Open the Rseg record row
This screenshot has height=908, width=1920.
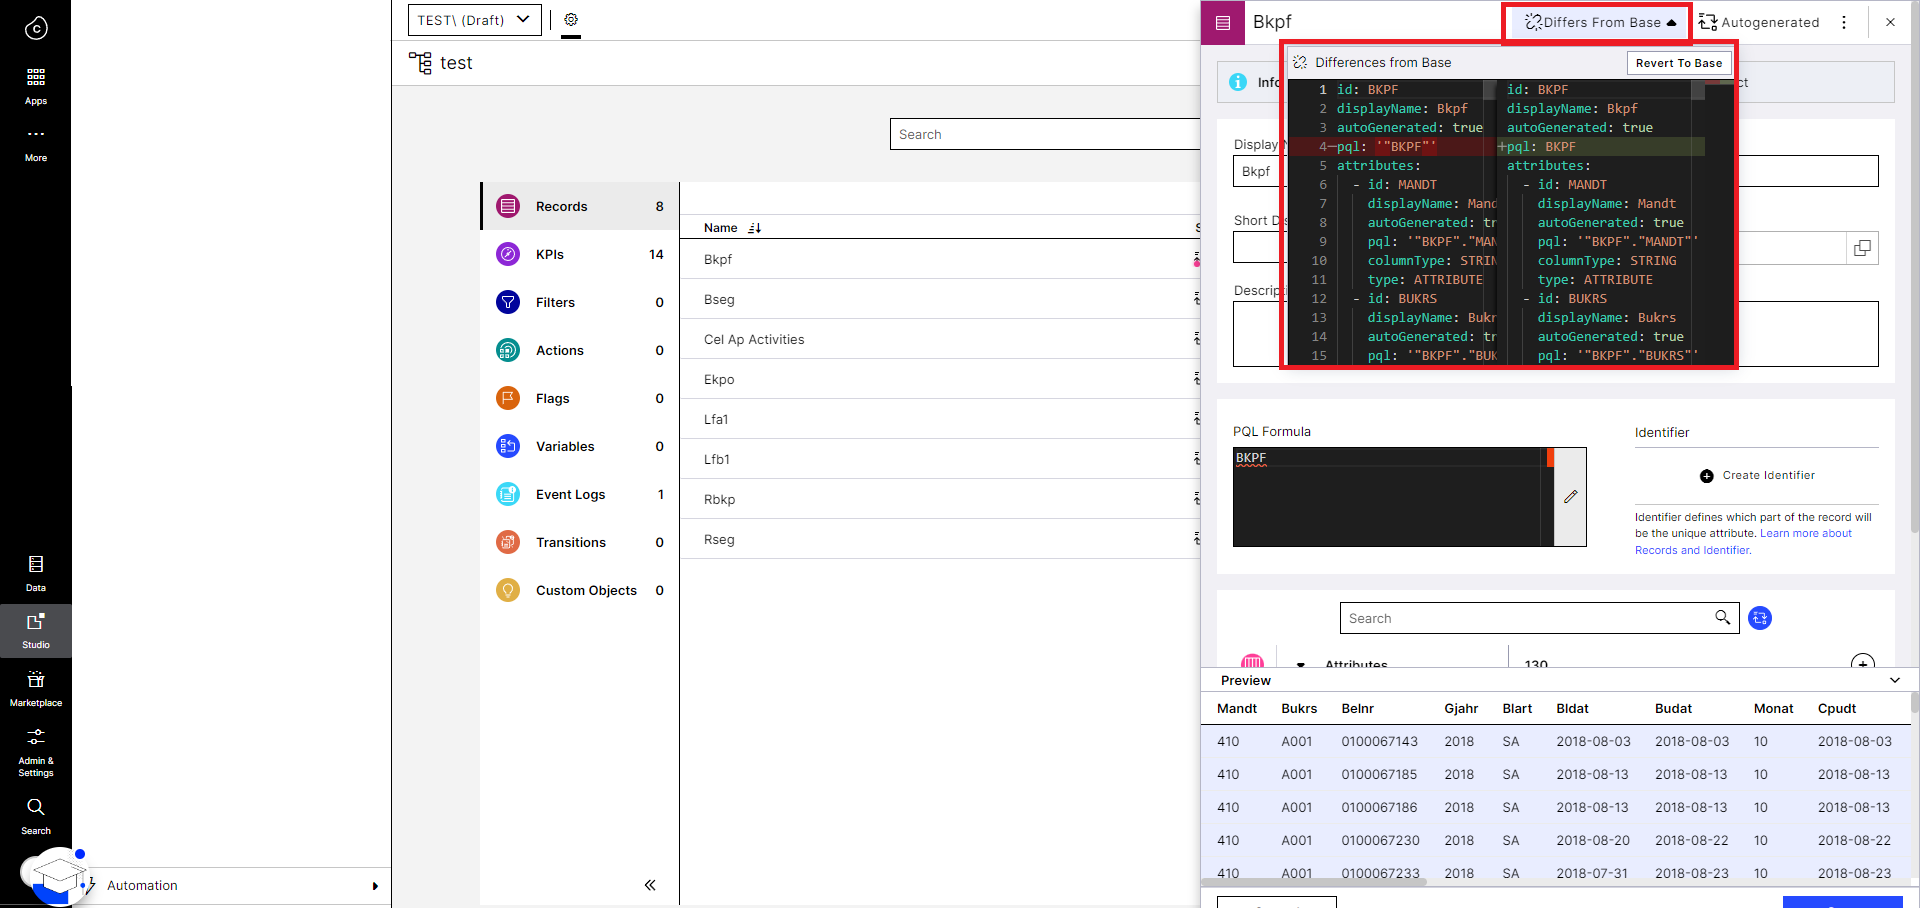940,539
